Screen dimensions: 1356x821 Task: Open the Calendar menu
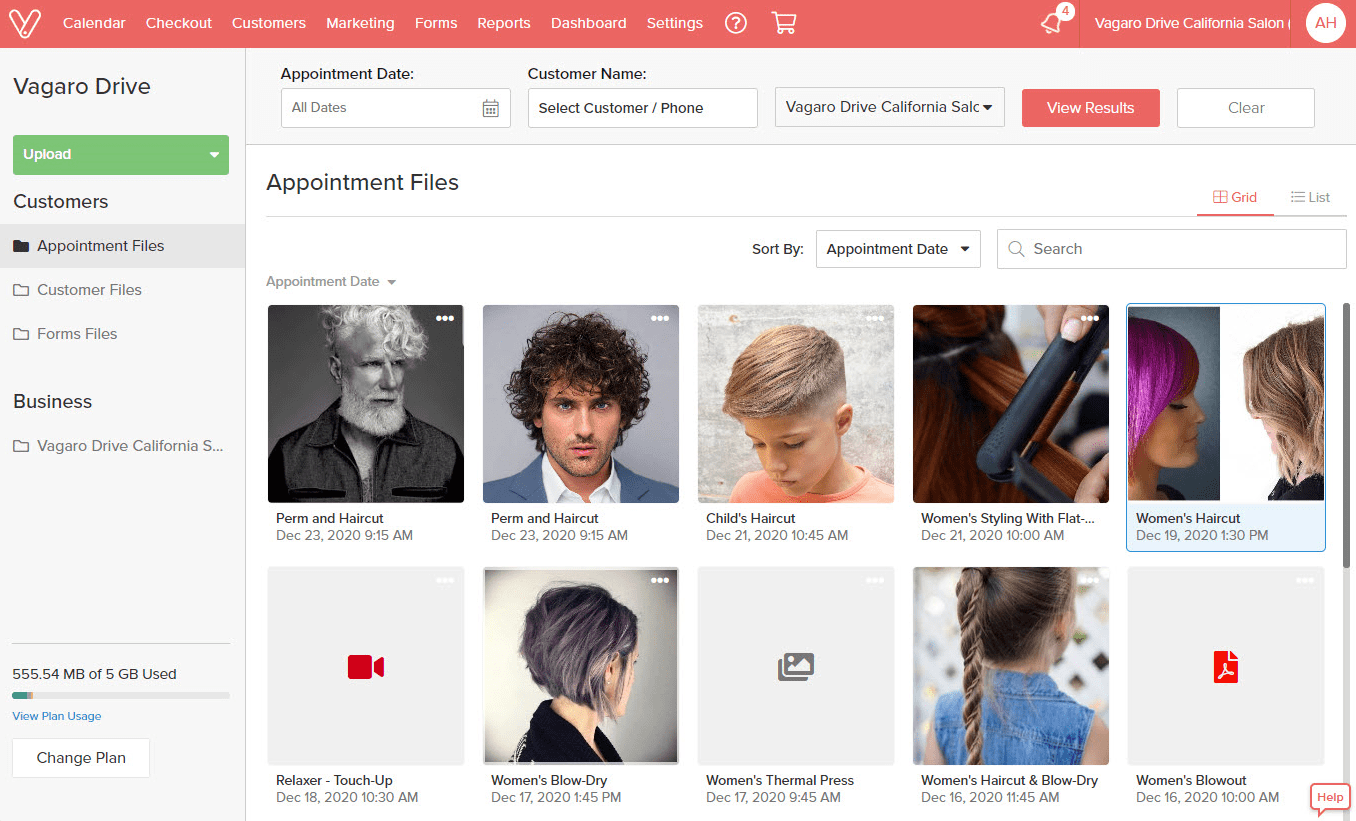(94, 23)
